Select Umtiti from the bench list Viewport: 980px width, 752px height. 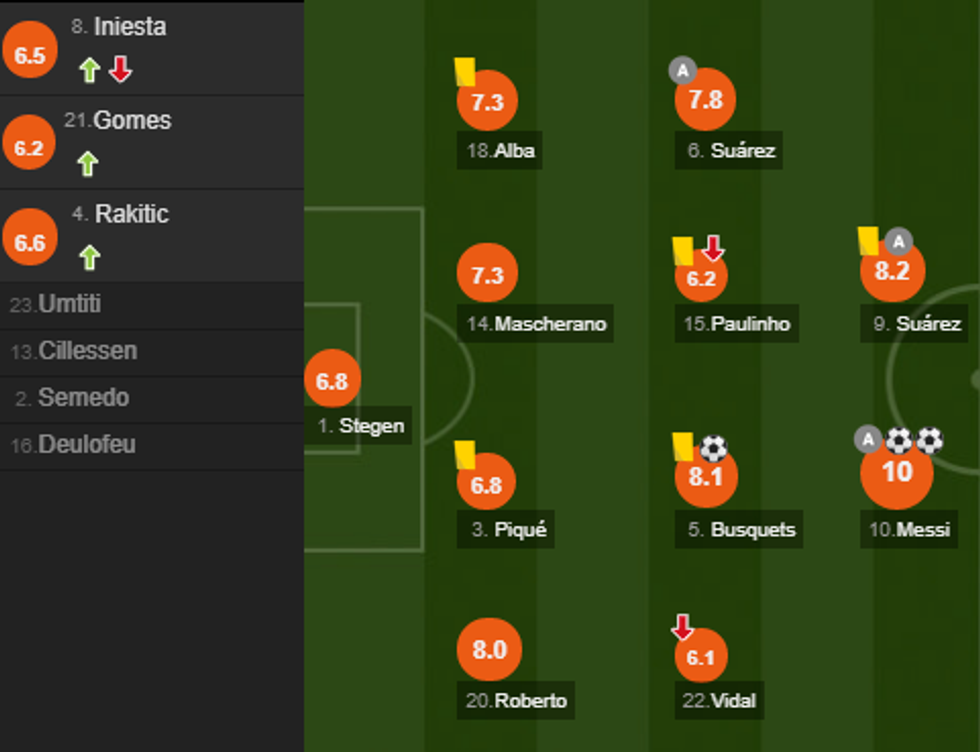[68, 304]
